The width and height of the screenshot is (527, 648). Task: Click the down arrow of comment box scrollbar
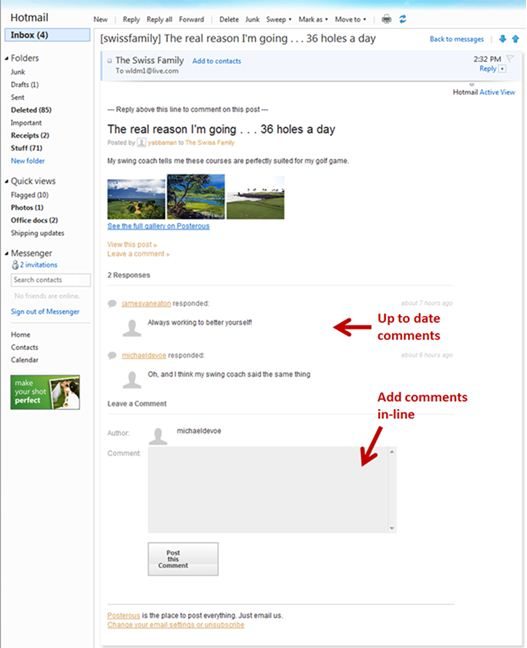pyautogui.click(x=391, y=528)
